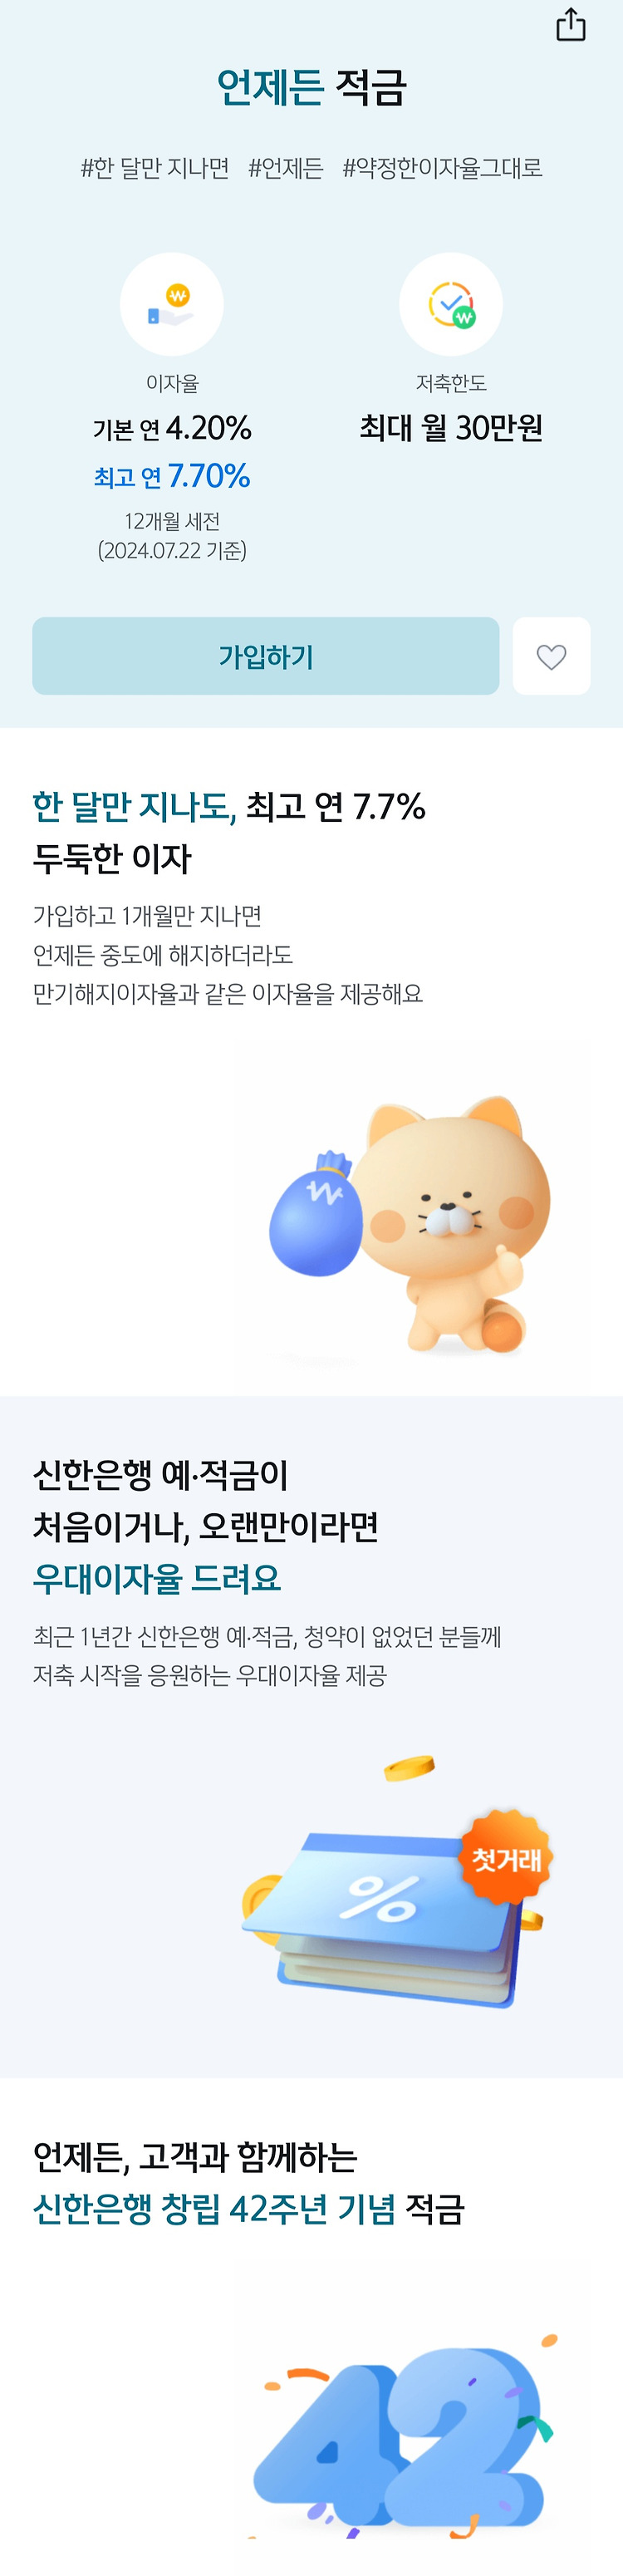Click the 기본 연 4.20% rate text
The width and height of the screenshot is (623, 2576).
172,428
